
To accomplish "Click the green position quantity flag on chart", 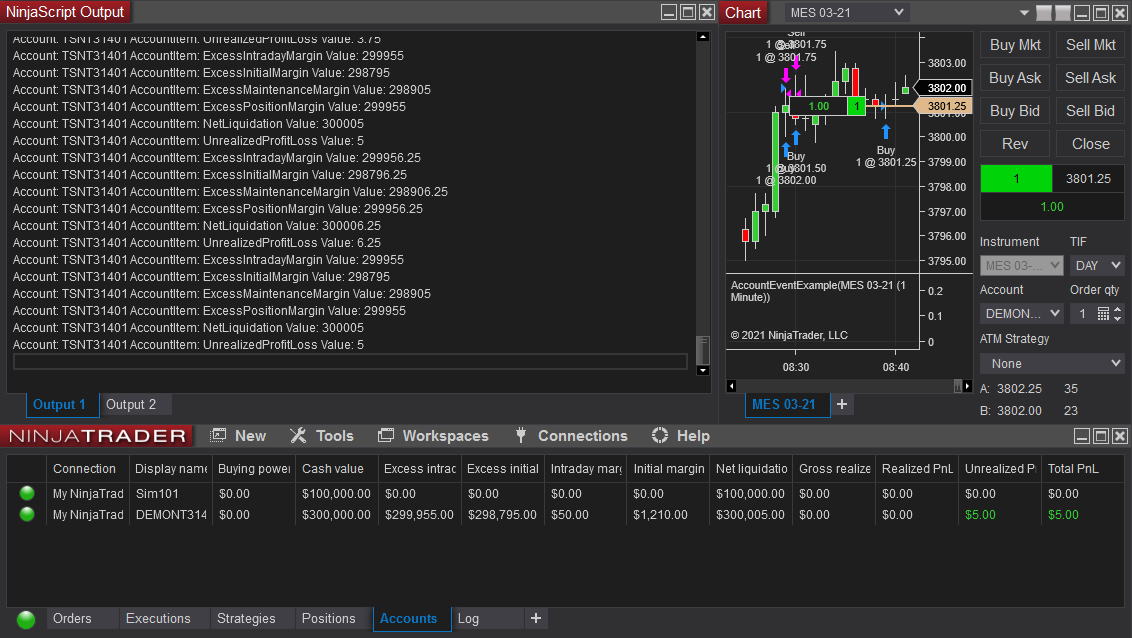I will click(x=856, y=106).
